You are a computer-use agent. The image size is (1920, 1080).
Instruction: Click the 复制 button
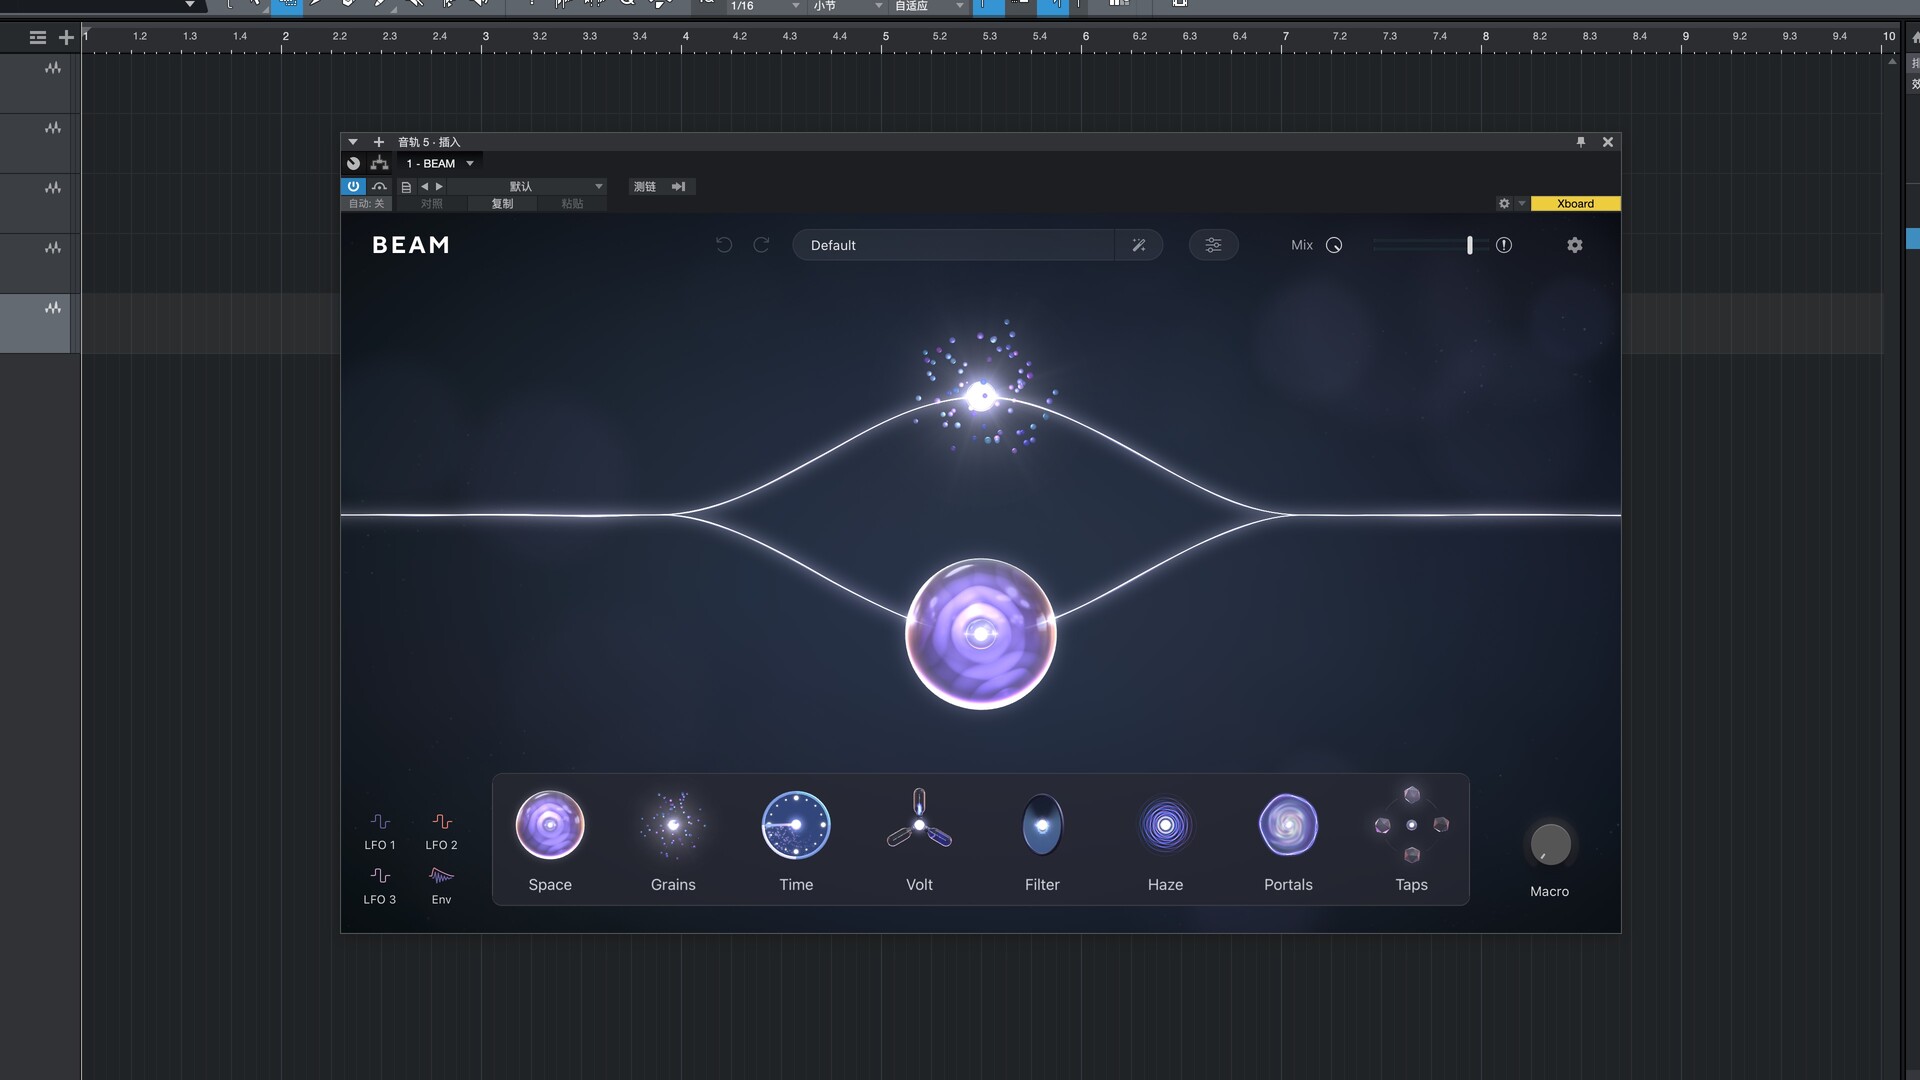pyautogui.click(x=503, y=203)
